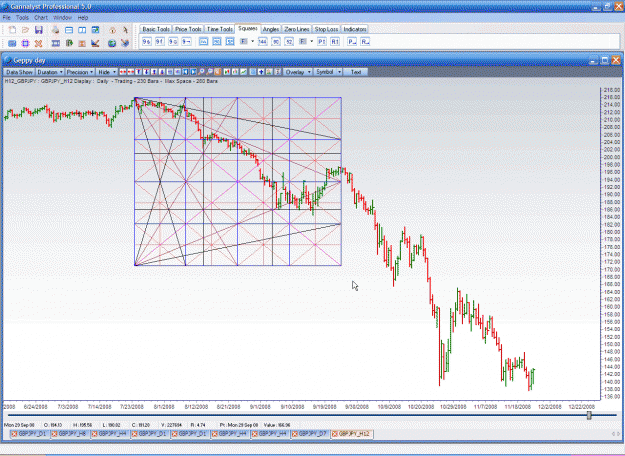This screenshot has width=625, height=456.
Task: Click the P1 square tool icon
Action: (322, 42)
